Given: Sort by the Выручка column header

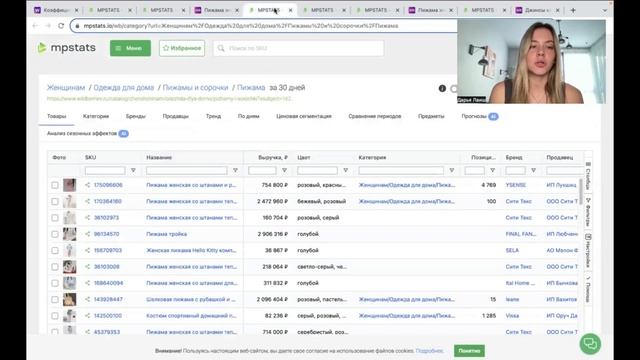Looking at the screenshot, I should point(273,157).
